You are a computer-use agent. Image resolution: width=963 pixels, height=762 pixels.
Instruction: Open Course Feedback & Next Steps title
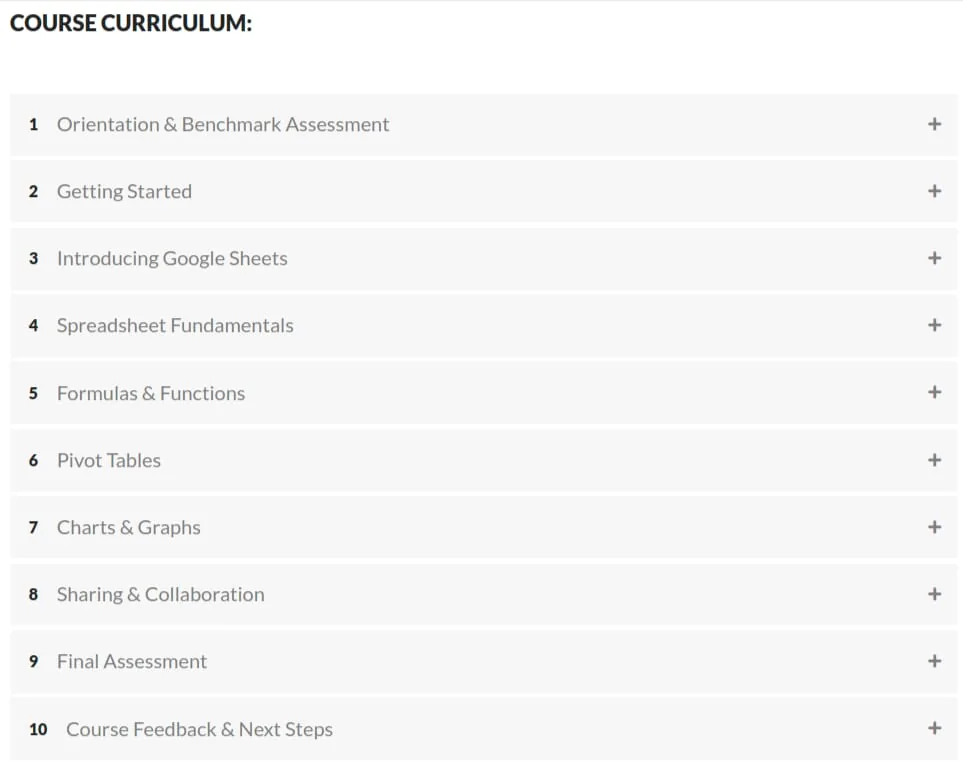(x=200, y=729)
